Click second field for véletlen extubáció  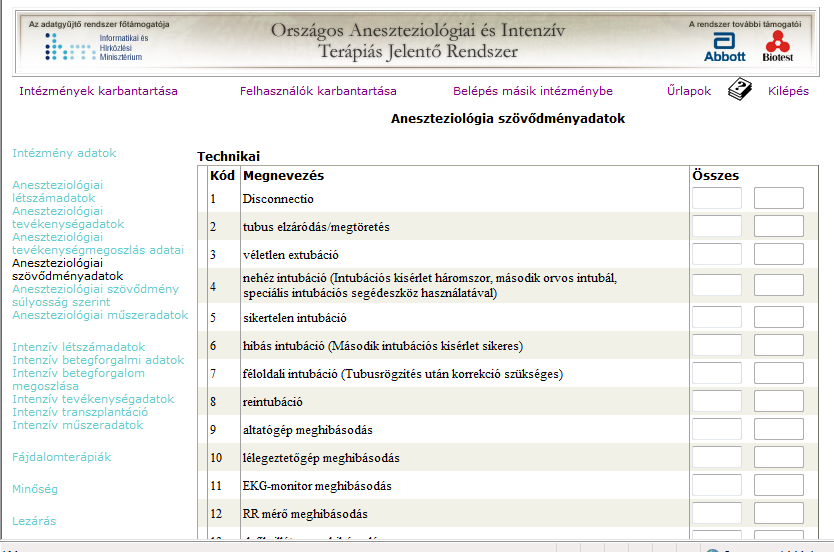tap(779, 254)
